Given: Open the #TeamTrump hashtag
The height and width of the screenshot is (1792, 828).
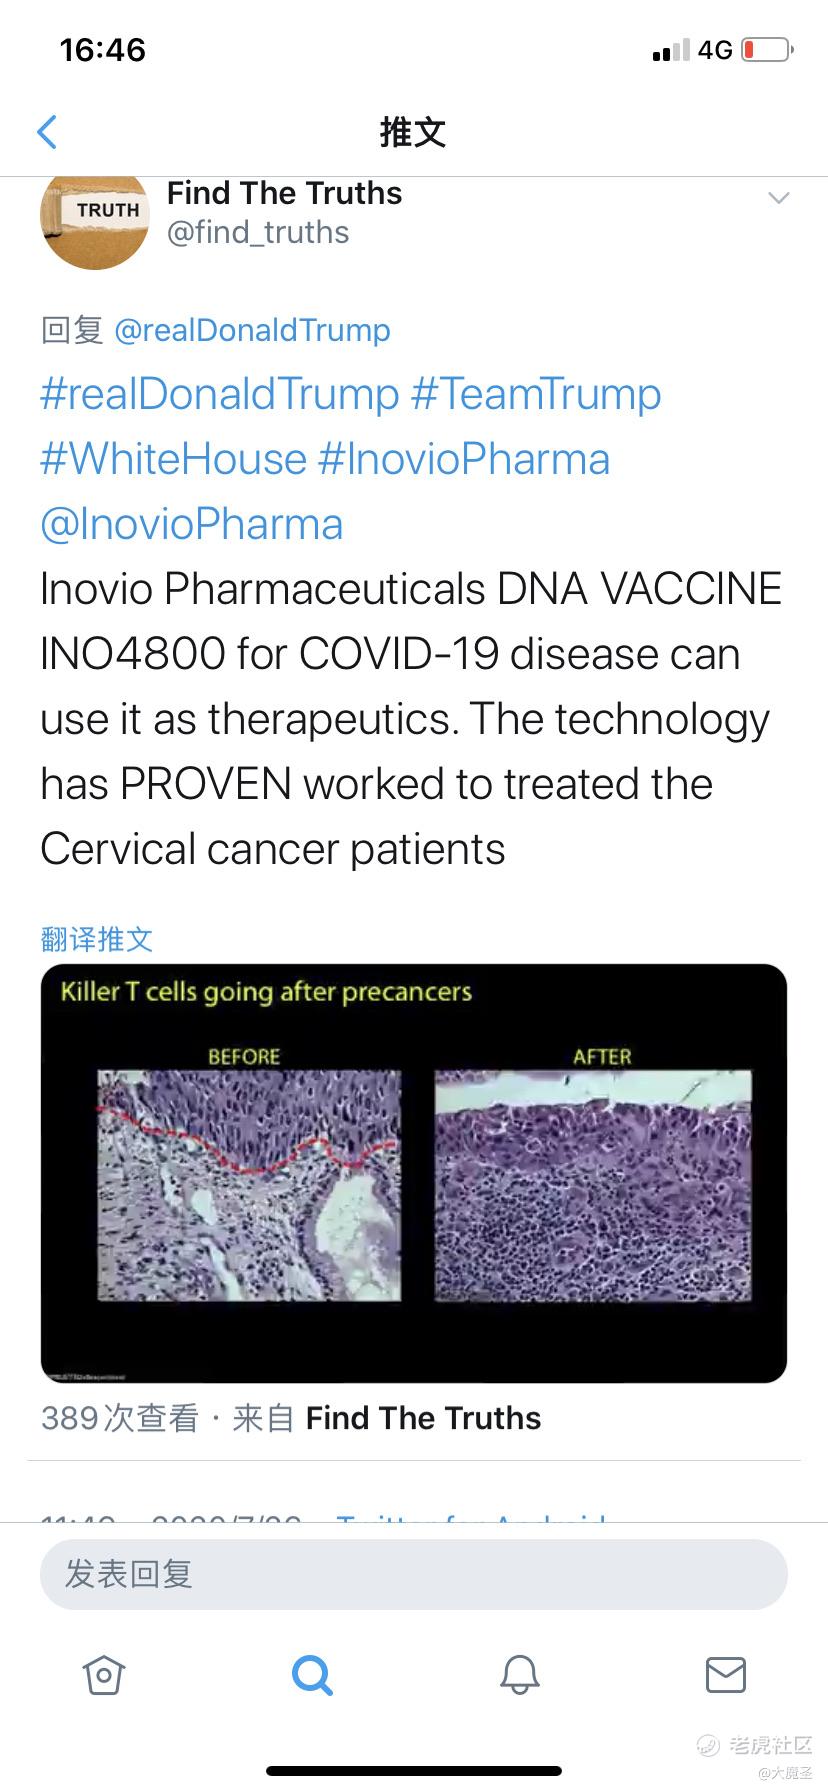Looking at the screenshot, I should pyautogui.click(x=536, y=394).
